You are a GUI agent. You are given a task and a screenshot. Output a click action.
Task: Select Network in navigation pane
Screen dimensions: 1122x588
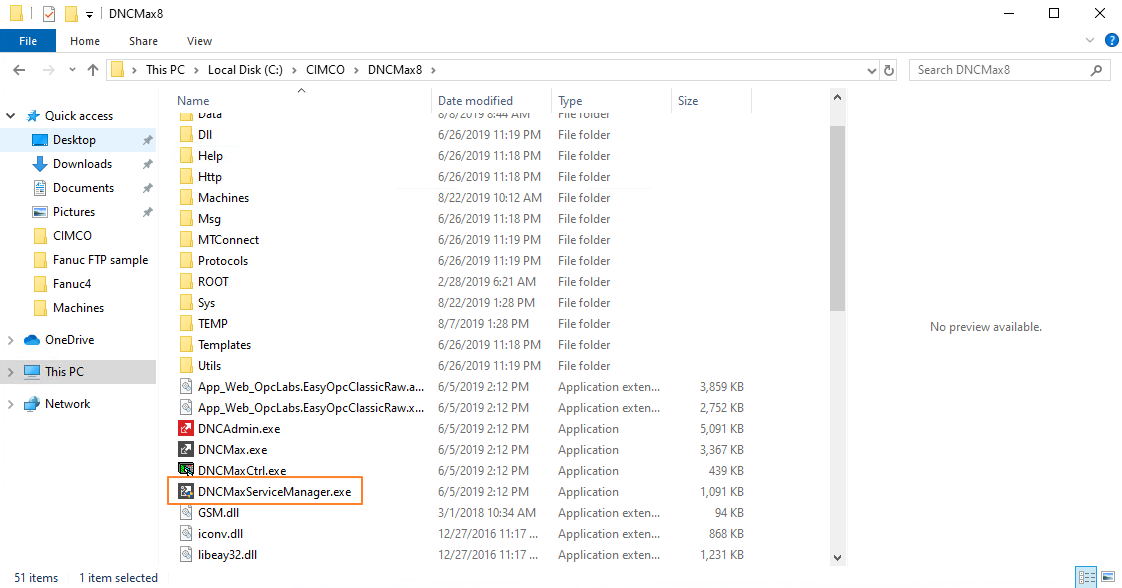pyautogui.click(x=67, y=403)
